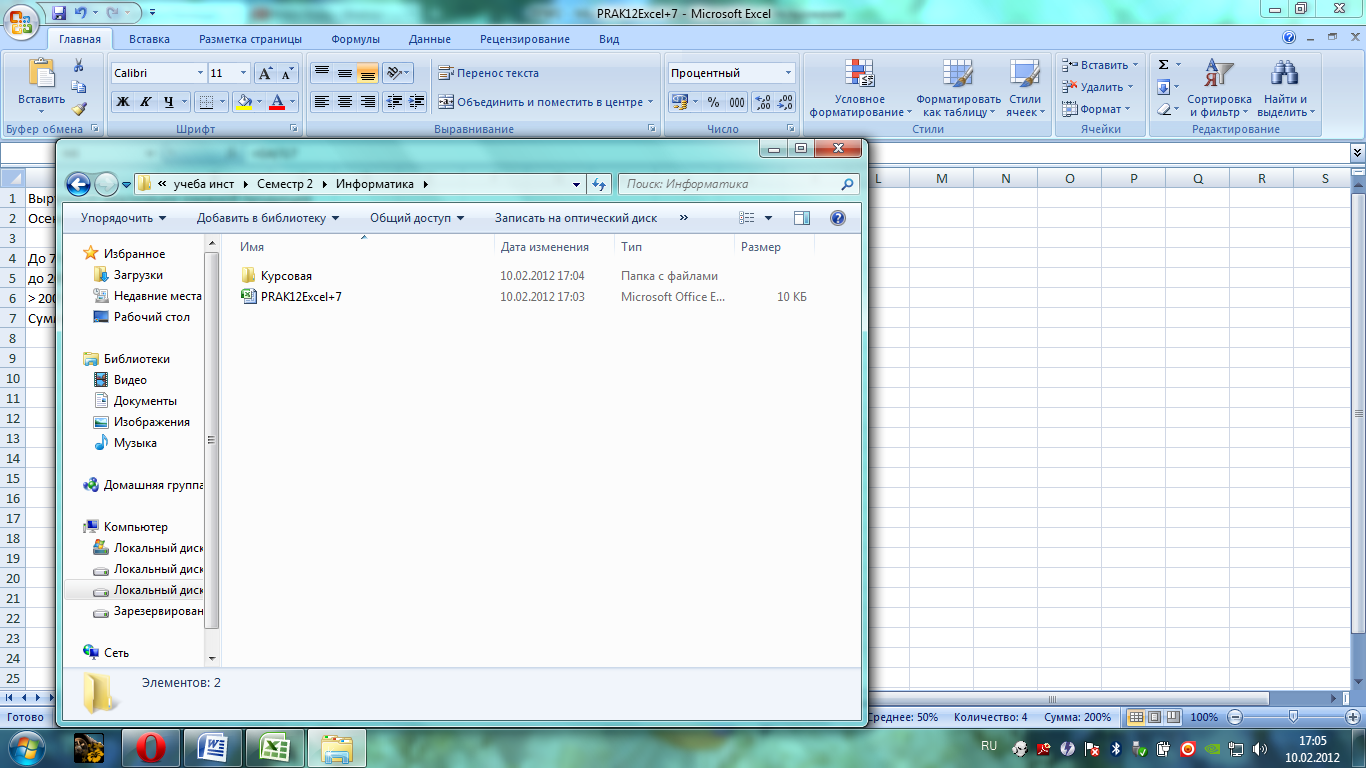The image size is (1366, 768).
Task: Switch to Разметка страницы ribbon tab
Action: click(250, 39)
